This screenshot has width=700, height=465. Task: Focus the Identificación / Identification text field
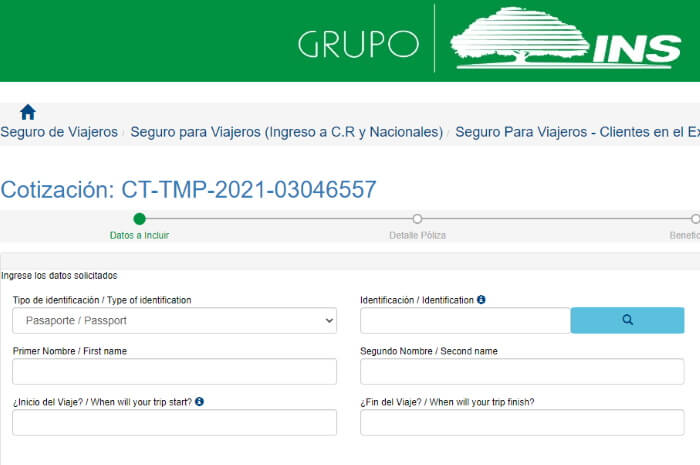pyautogui.click(x=464, y=321)
